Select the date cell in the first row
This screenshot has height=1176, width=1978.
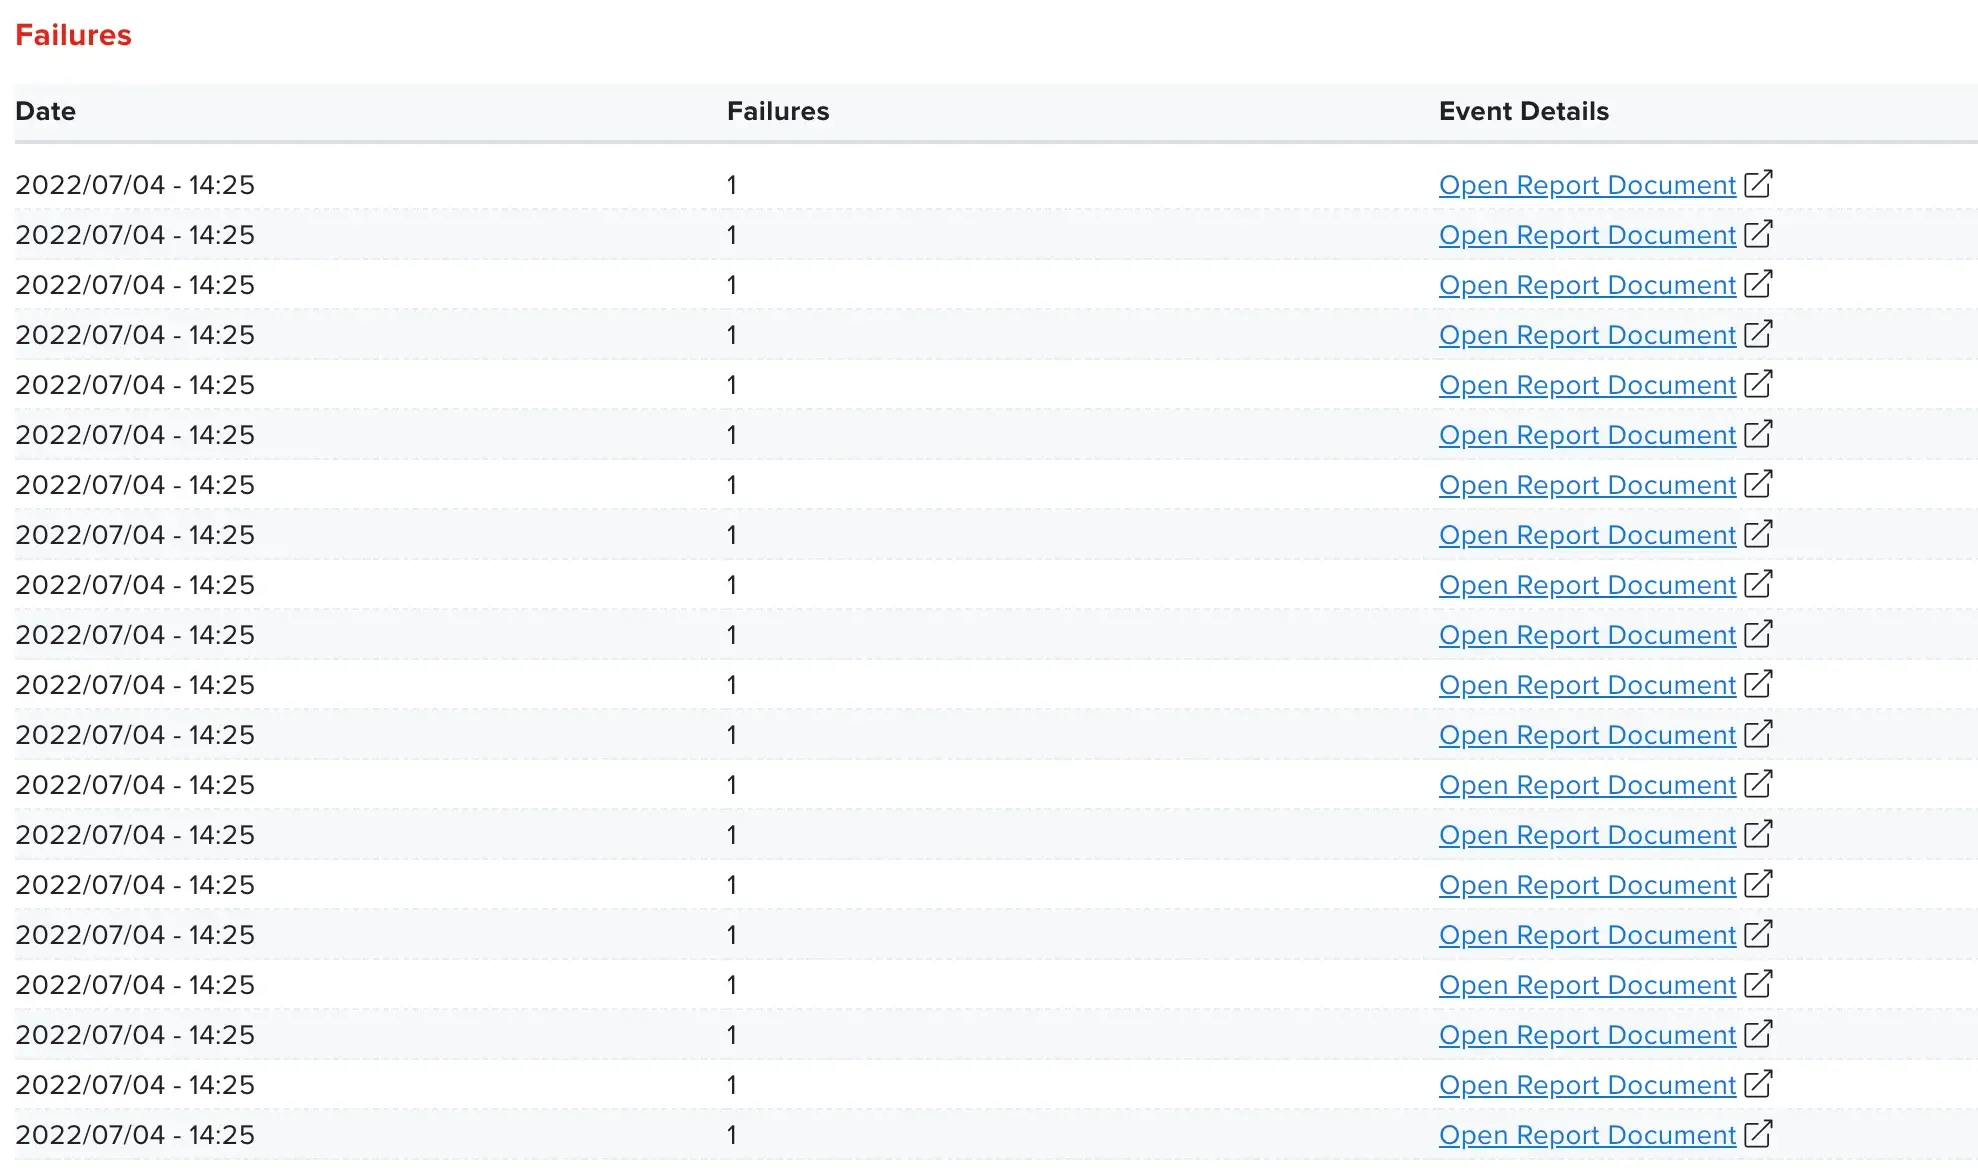tap(136, 184)
